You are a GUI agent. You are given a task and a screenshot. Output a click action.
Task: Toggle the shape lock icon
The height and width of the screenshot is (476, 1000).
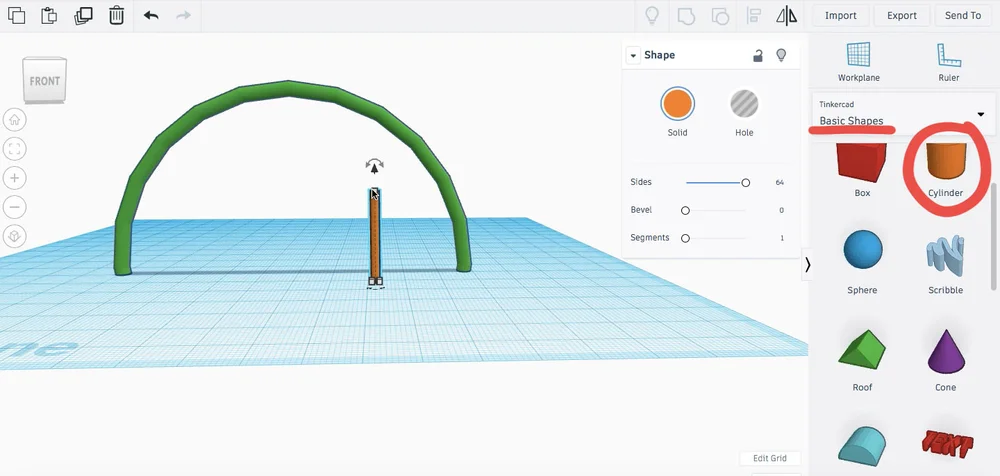pyautogui.click(x=758, y=56)
